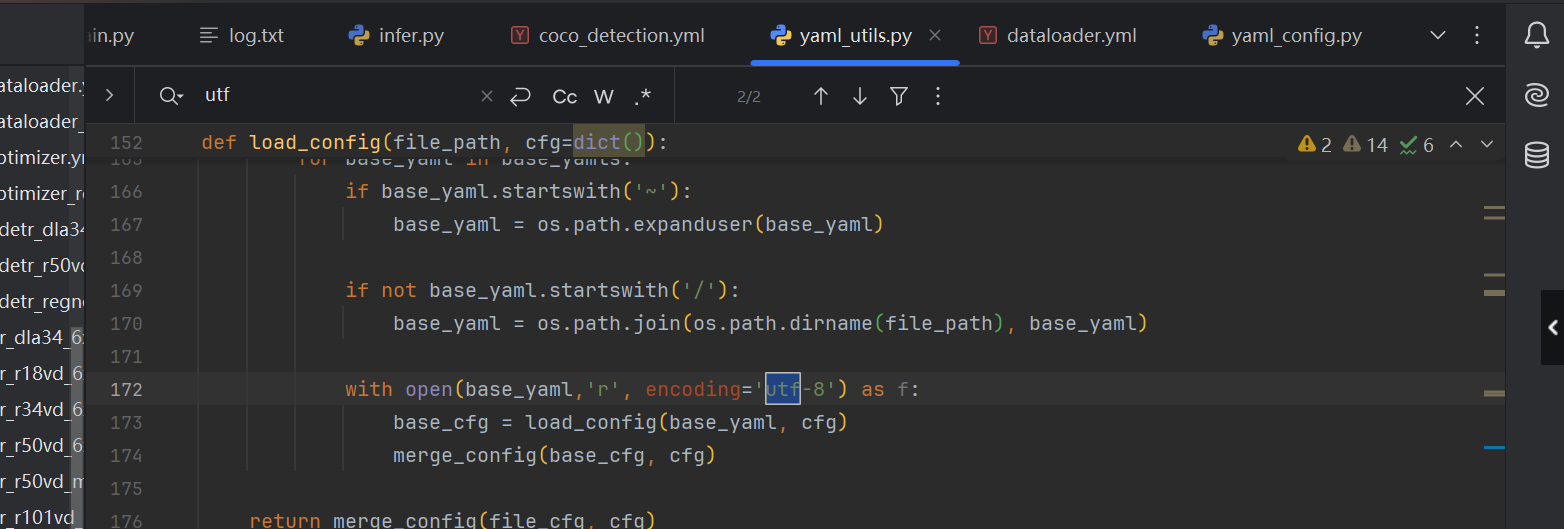Viewport: 1564px width, 529px height.
Task: Select the detr_dla34 file in project tree
Action: 41,229
